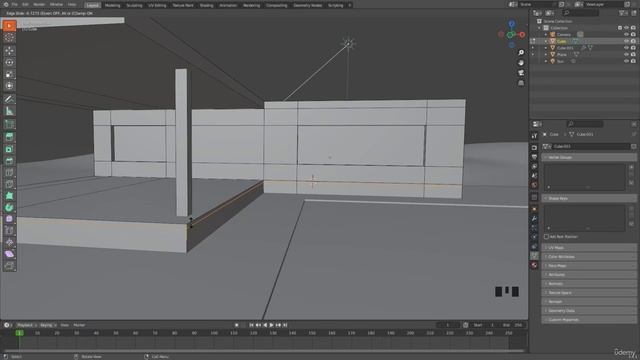This screenshot has height=360, width=640.
Task: Switch to the Geometry Nodes workspace tab
Action: tap(307, 5)
